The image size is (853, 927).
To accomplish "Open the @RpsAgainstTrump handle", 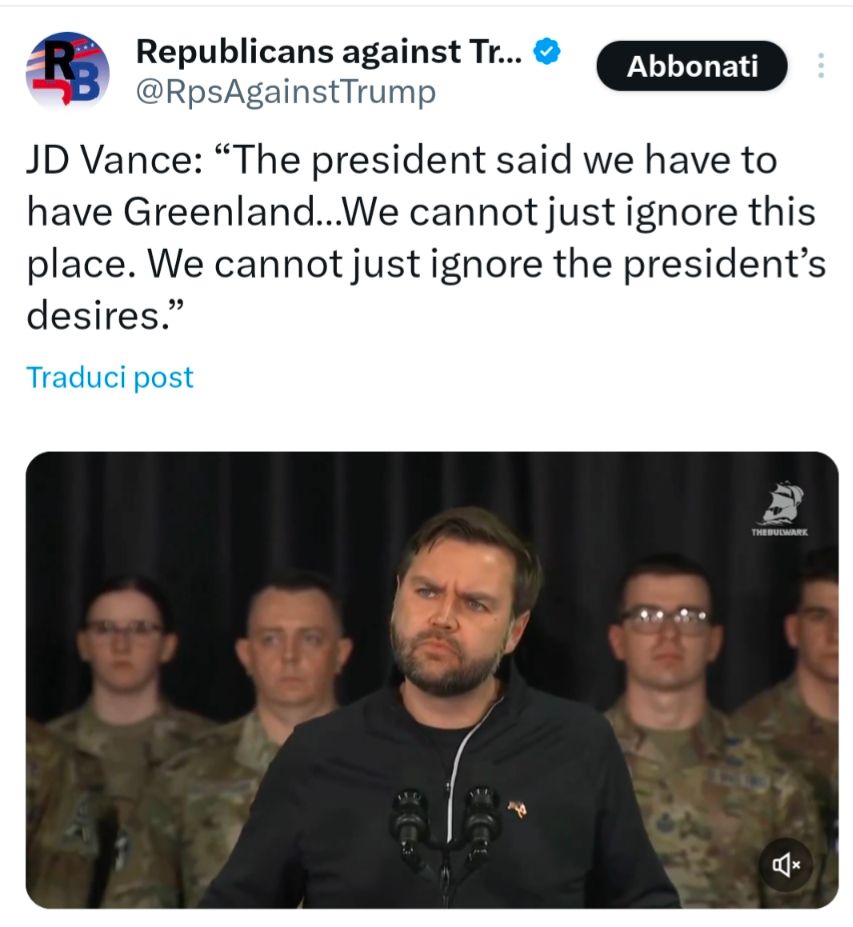I will 286,92.
